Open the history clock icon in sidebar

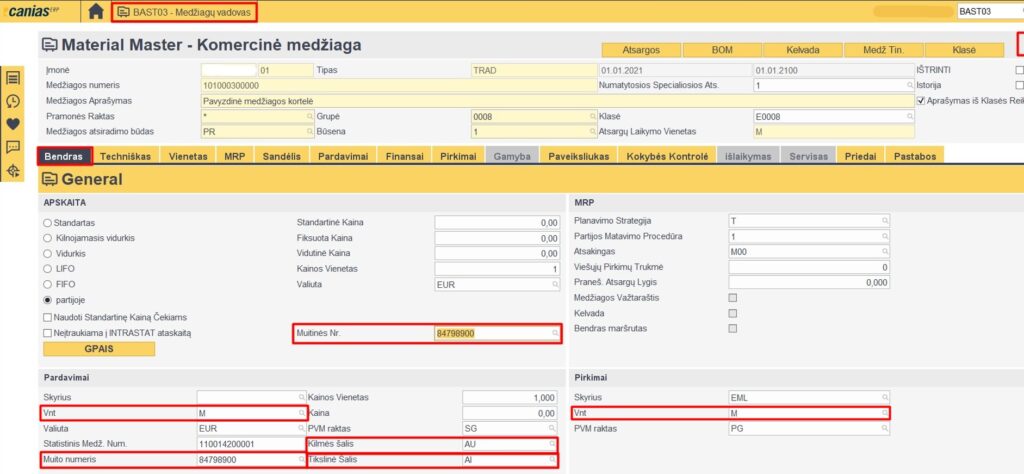(13, 102)
